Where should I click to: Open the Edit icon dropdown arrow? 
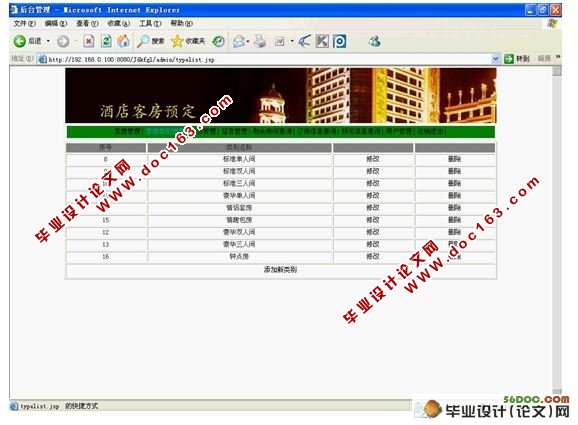pos(292,41)
